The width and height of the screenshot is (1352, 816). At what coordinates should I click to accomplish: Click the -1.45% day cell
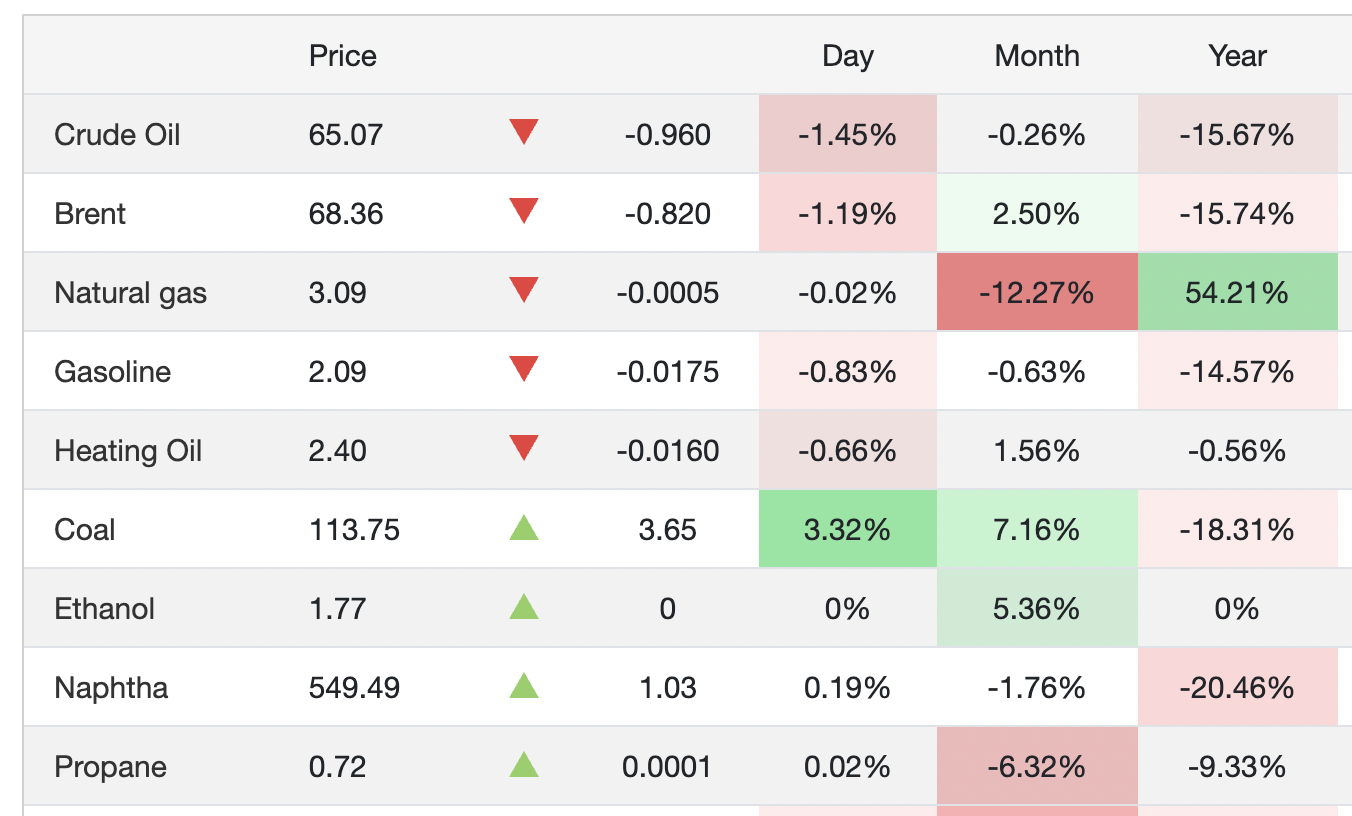click(x=847, y=134)
